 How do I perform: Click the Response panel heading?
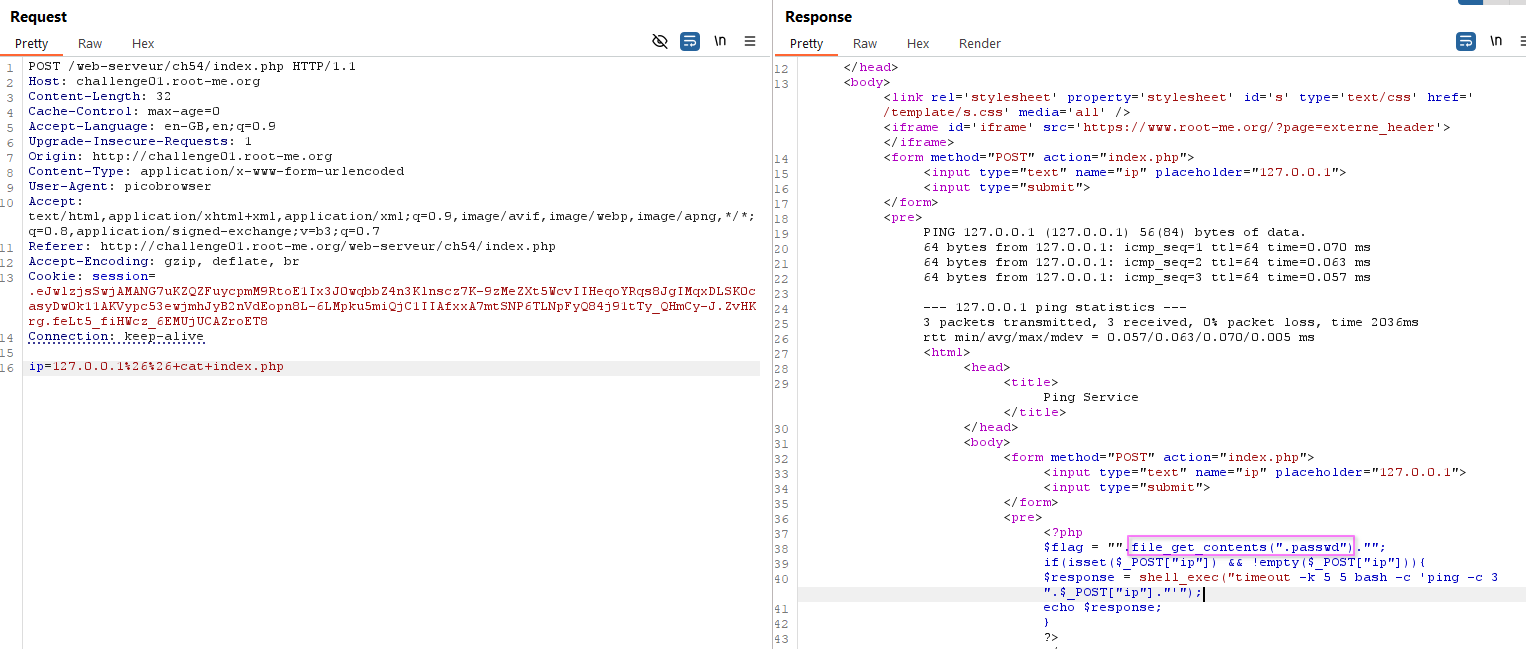tap(818, 17)
